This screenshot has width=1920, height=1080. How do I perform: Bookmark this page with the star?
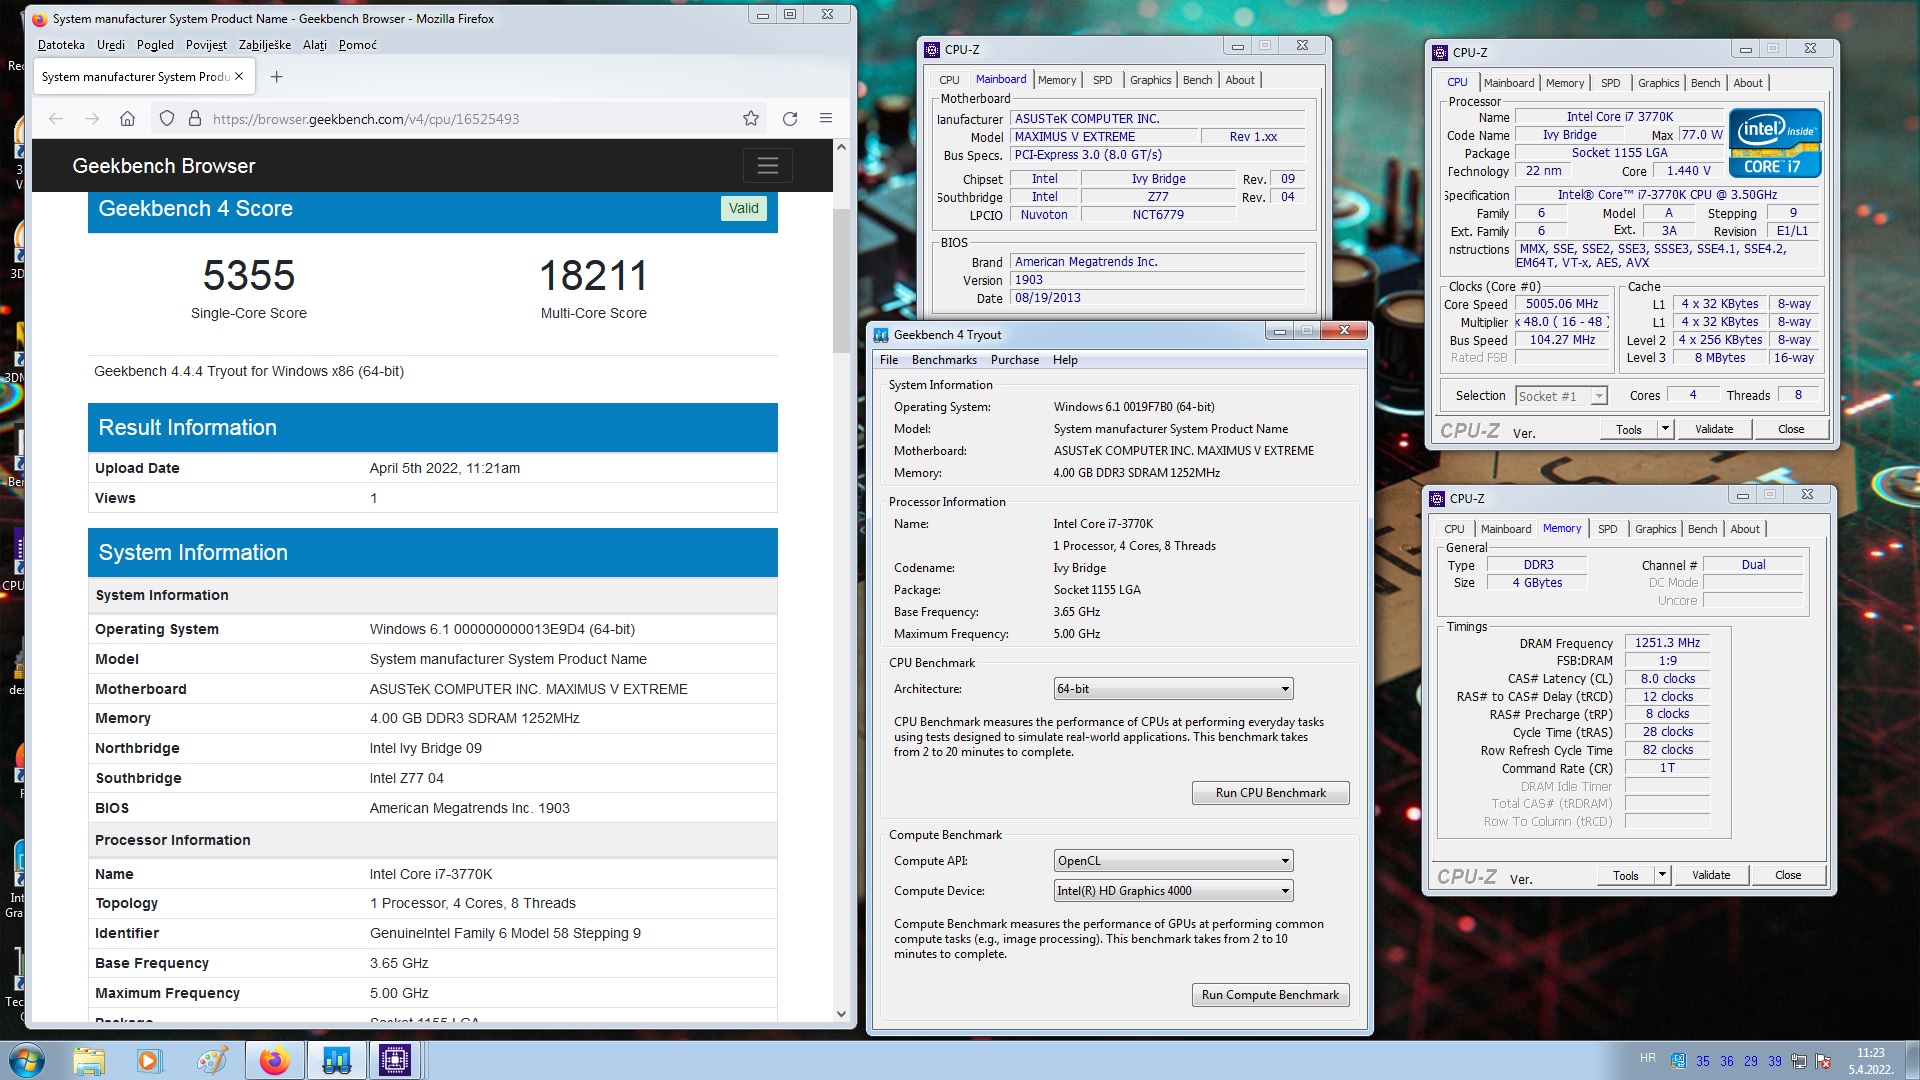pos(751,118)
